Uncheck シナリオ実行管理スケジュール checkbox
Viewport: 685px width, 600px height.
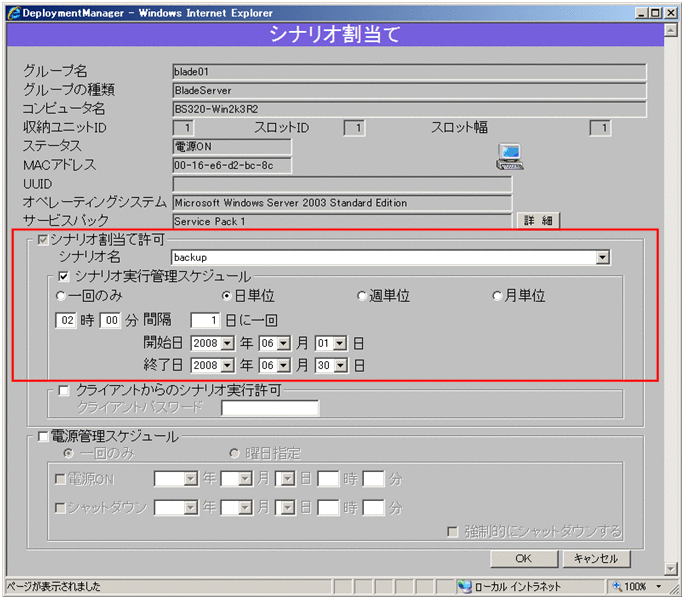64,276
